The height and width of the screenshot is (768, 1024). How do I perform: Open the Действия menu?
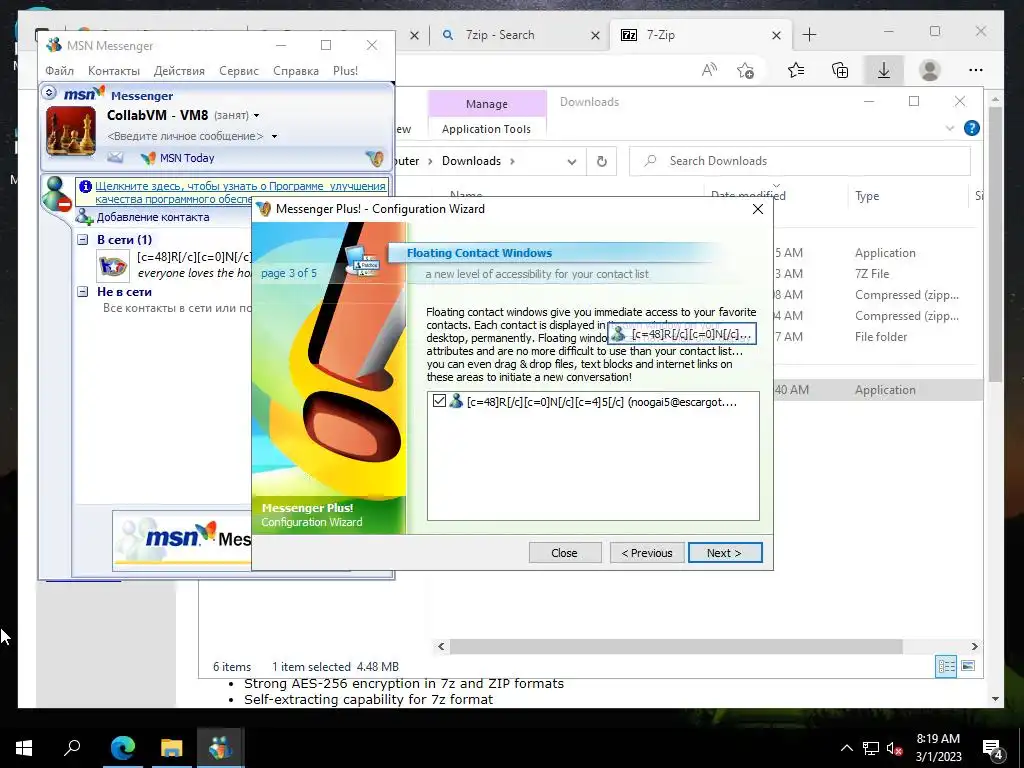(x=179, y=71)
